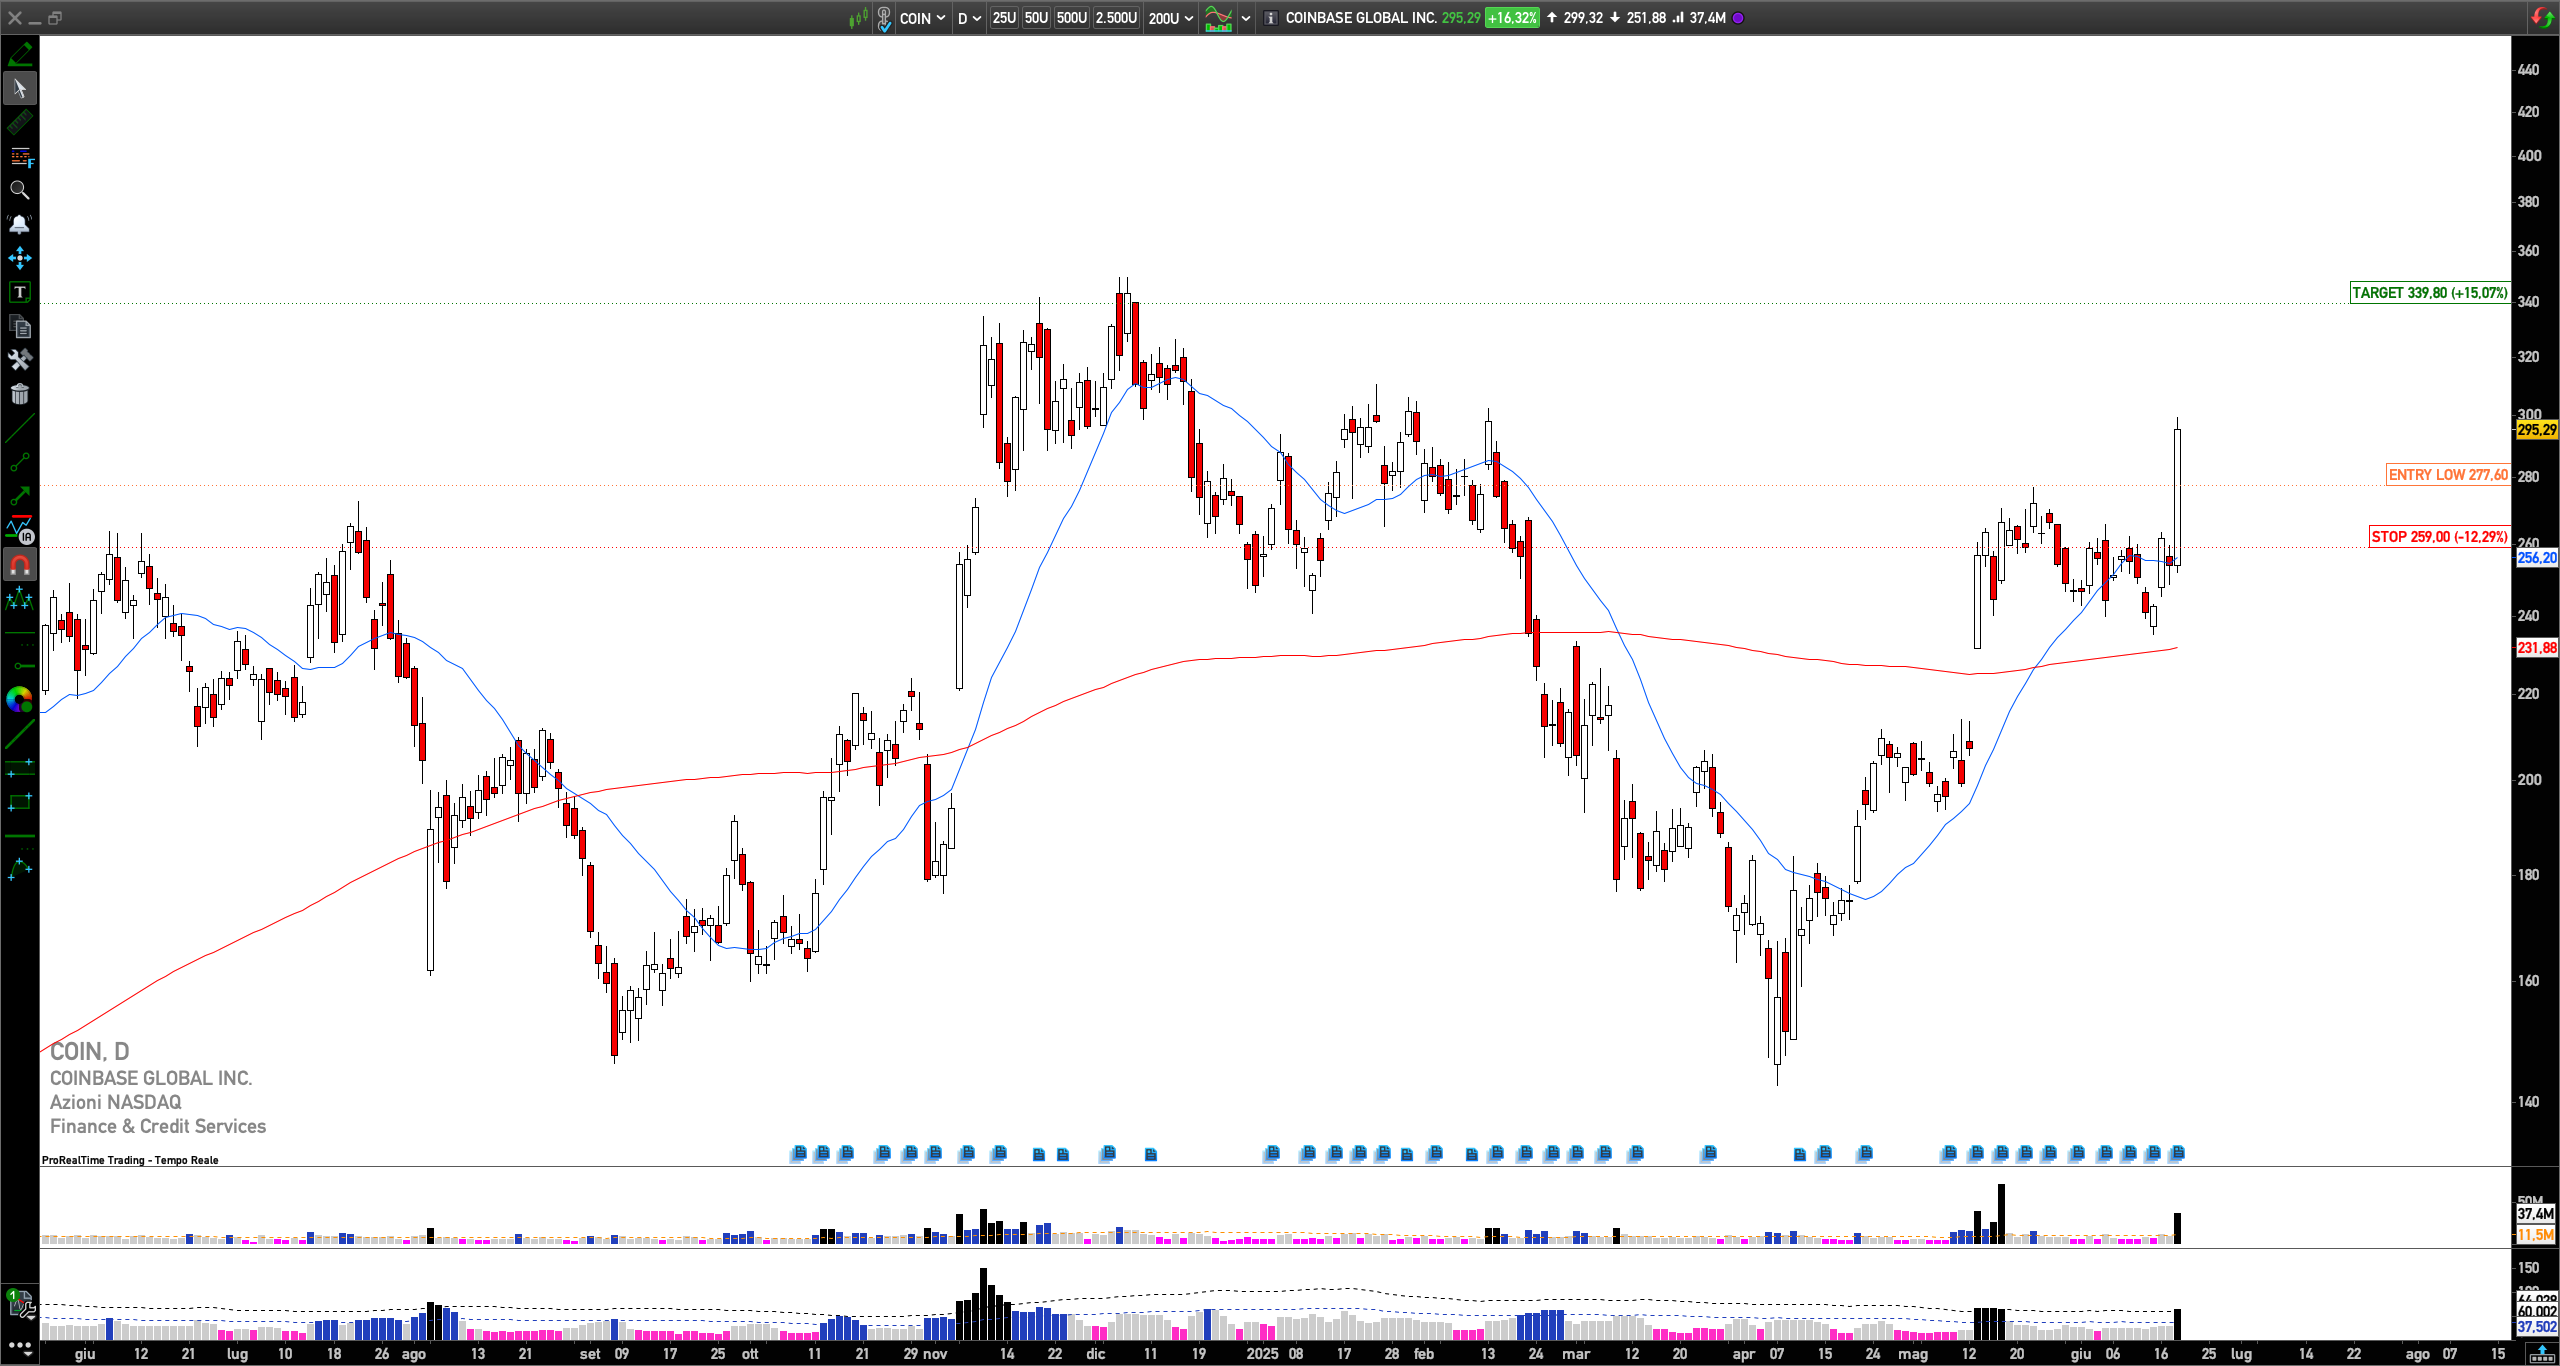
Task: Select the 2.500U history preset
Action: coord(1116,18)
